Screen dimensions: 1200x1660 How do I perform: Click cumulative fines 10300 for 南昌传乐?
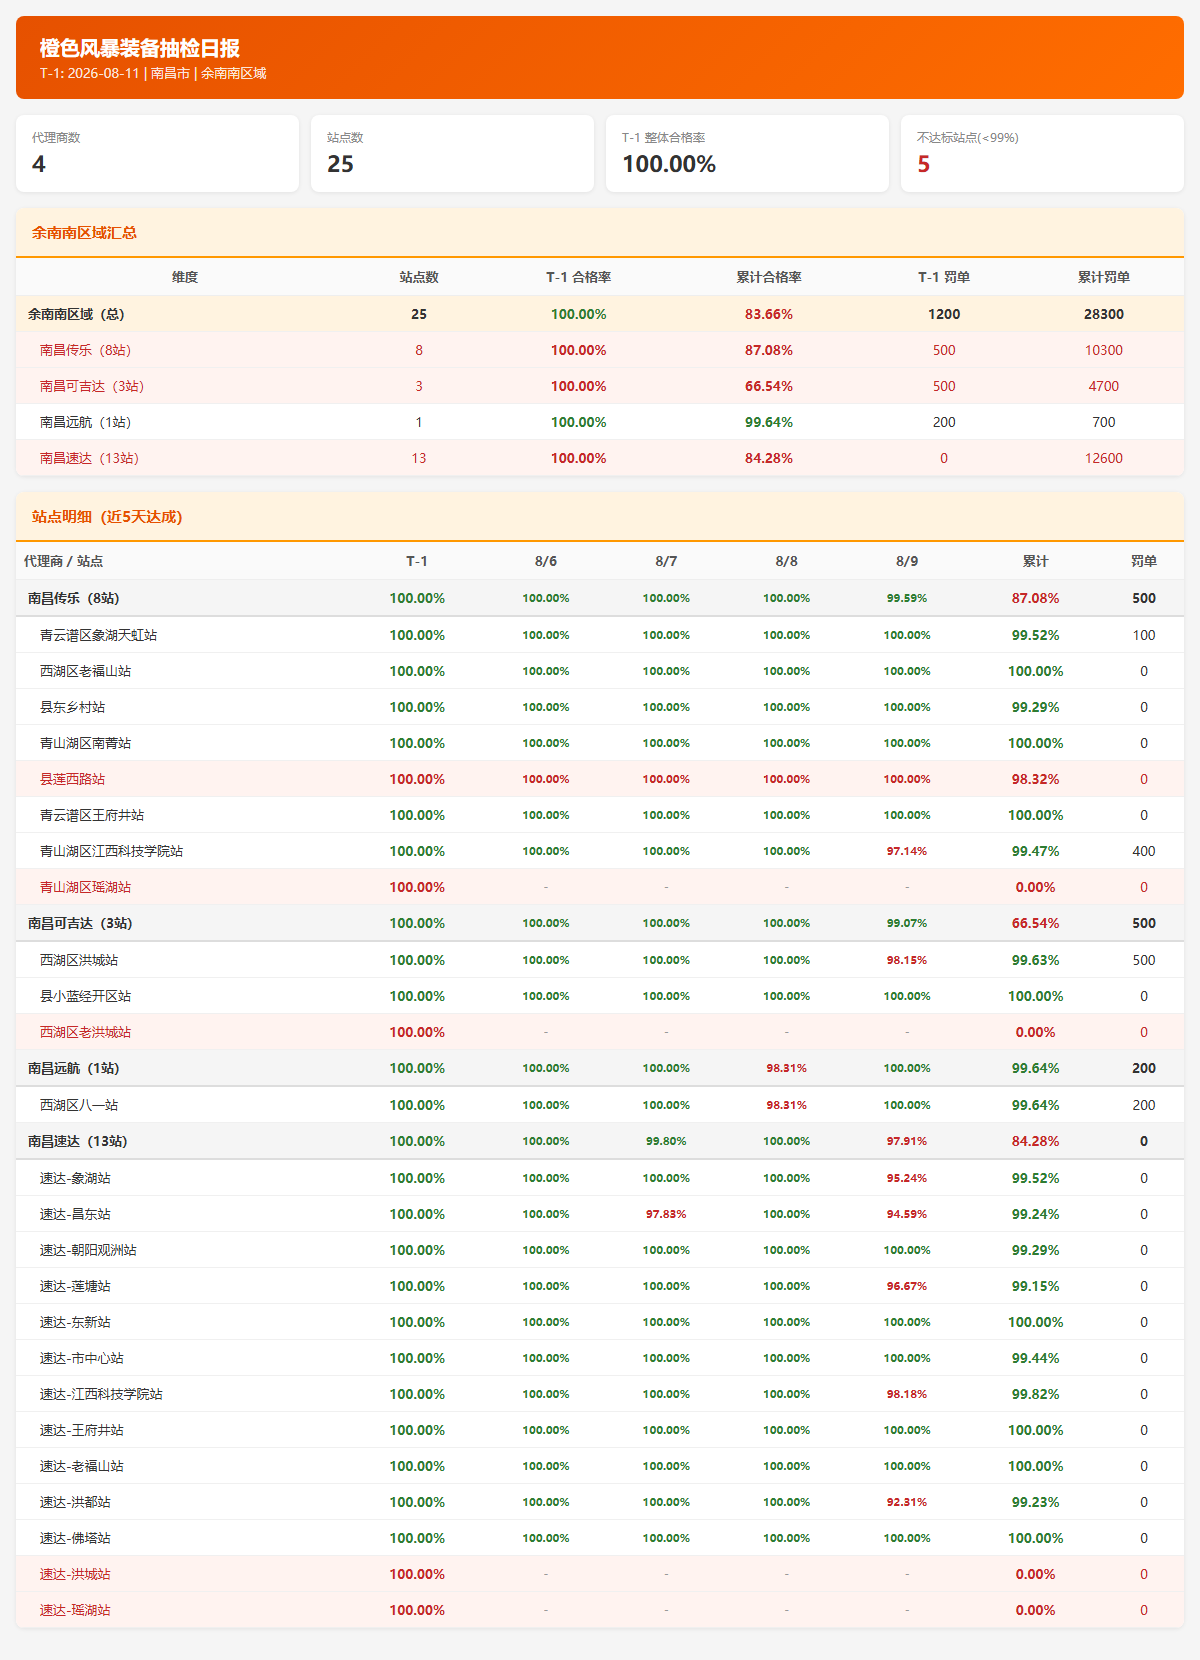click(1104, 350)
